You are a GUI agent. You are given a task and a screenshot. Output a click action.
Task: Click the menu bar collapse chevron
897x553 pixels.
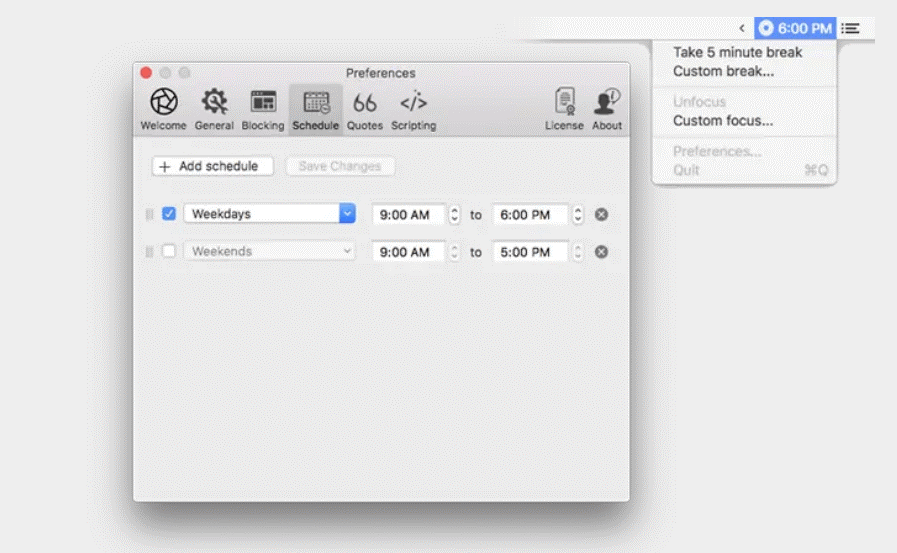[x=742, y=28]
